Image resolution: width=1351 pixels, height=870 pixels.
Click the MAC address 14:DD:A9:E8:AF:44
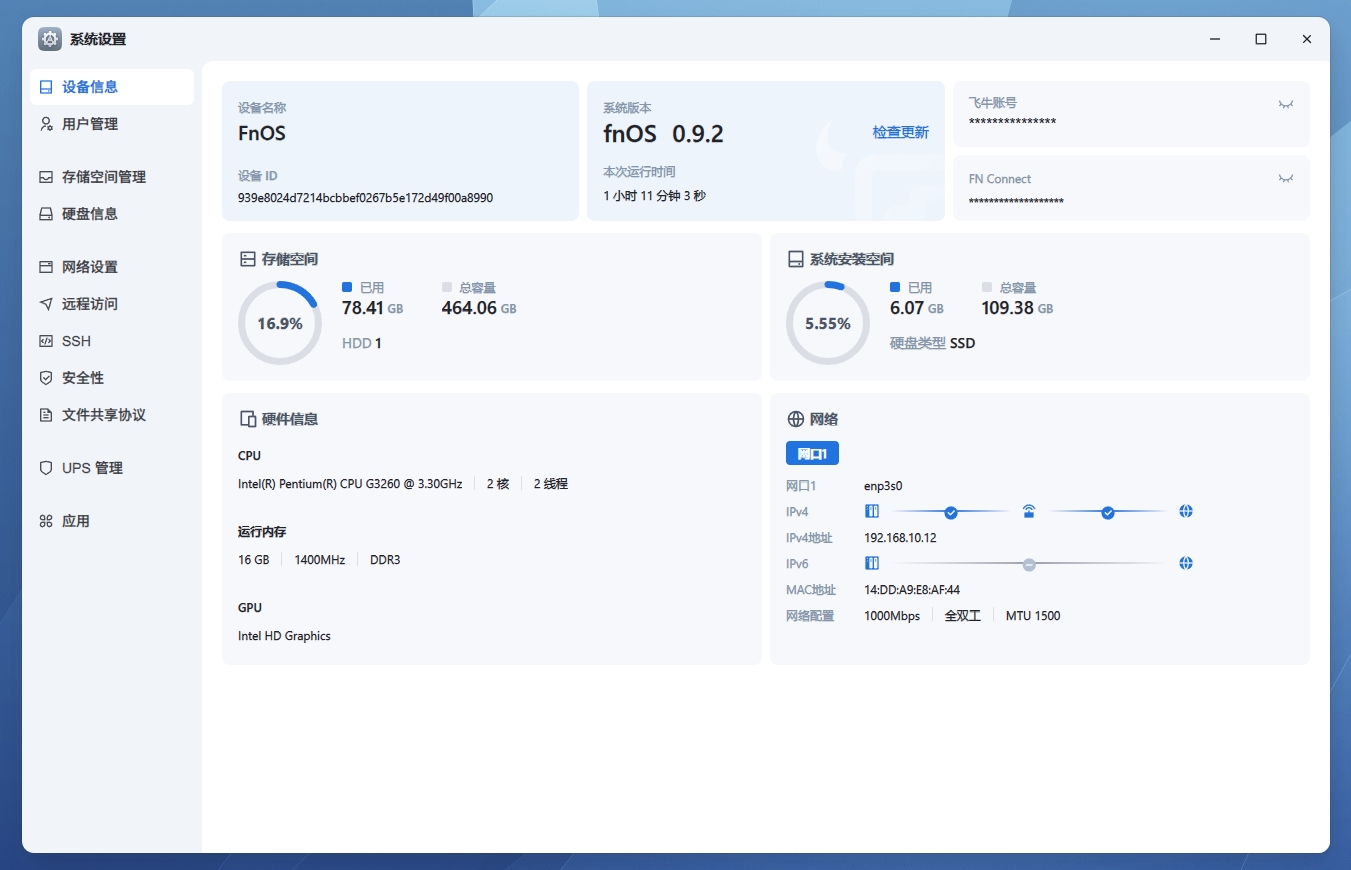[912, 590]
